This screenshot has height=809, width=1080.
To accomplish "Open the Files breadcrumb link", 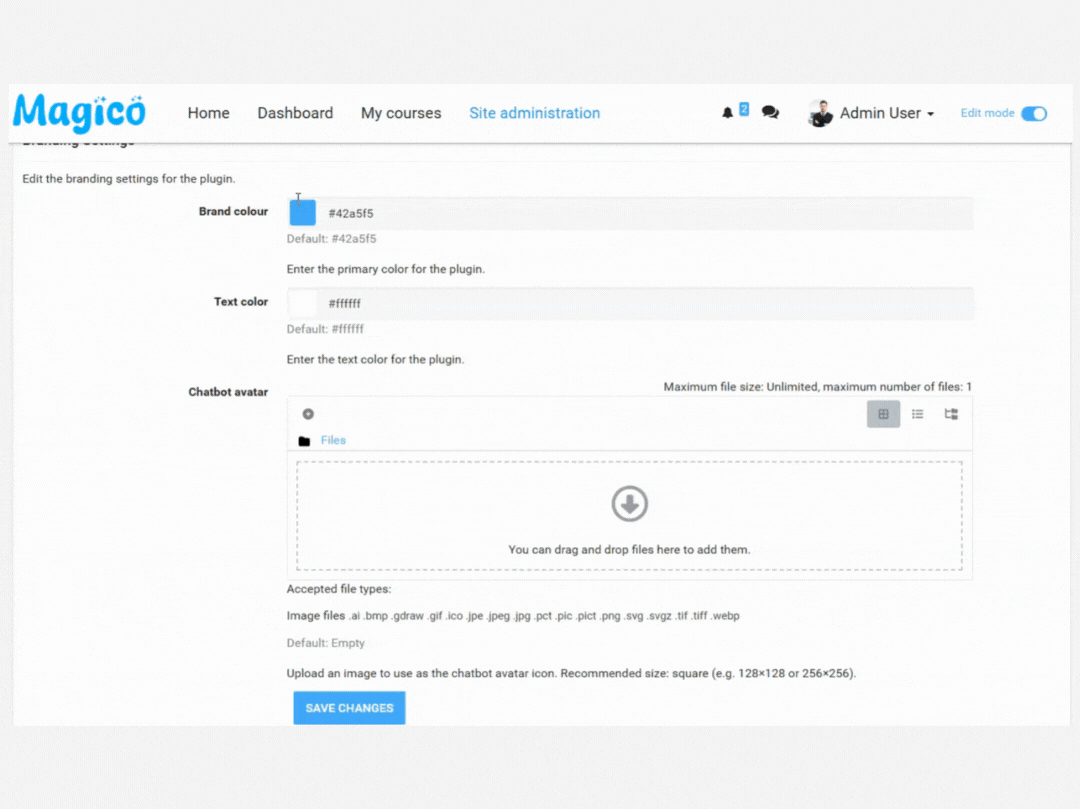I will [333, 440].
